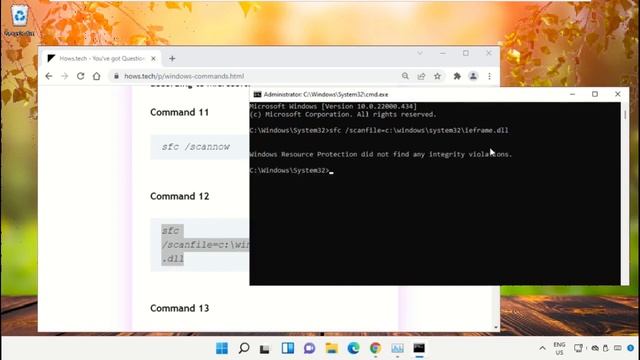
Task: Close the Chrome window
Action: click(489, 53)
